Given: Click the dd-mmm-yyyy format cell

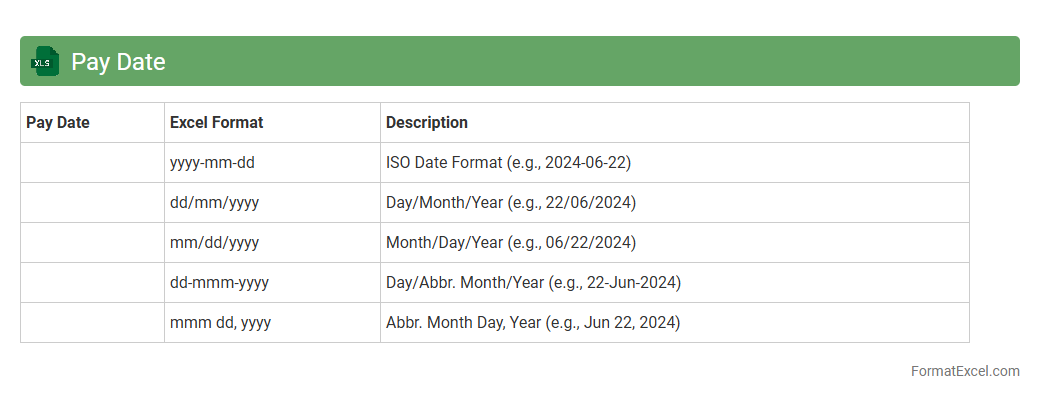Looking at the screenshot, I should (x=219, y=283).
